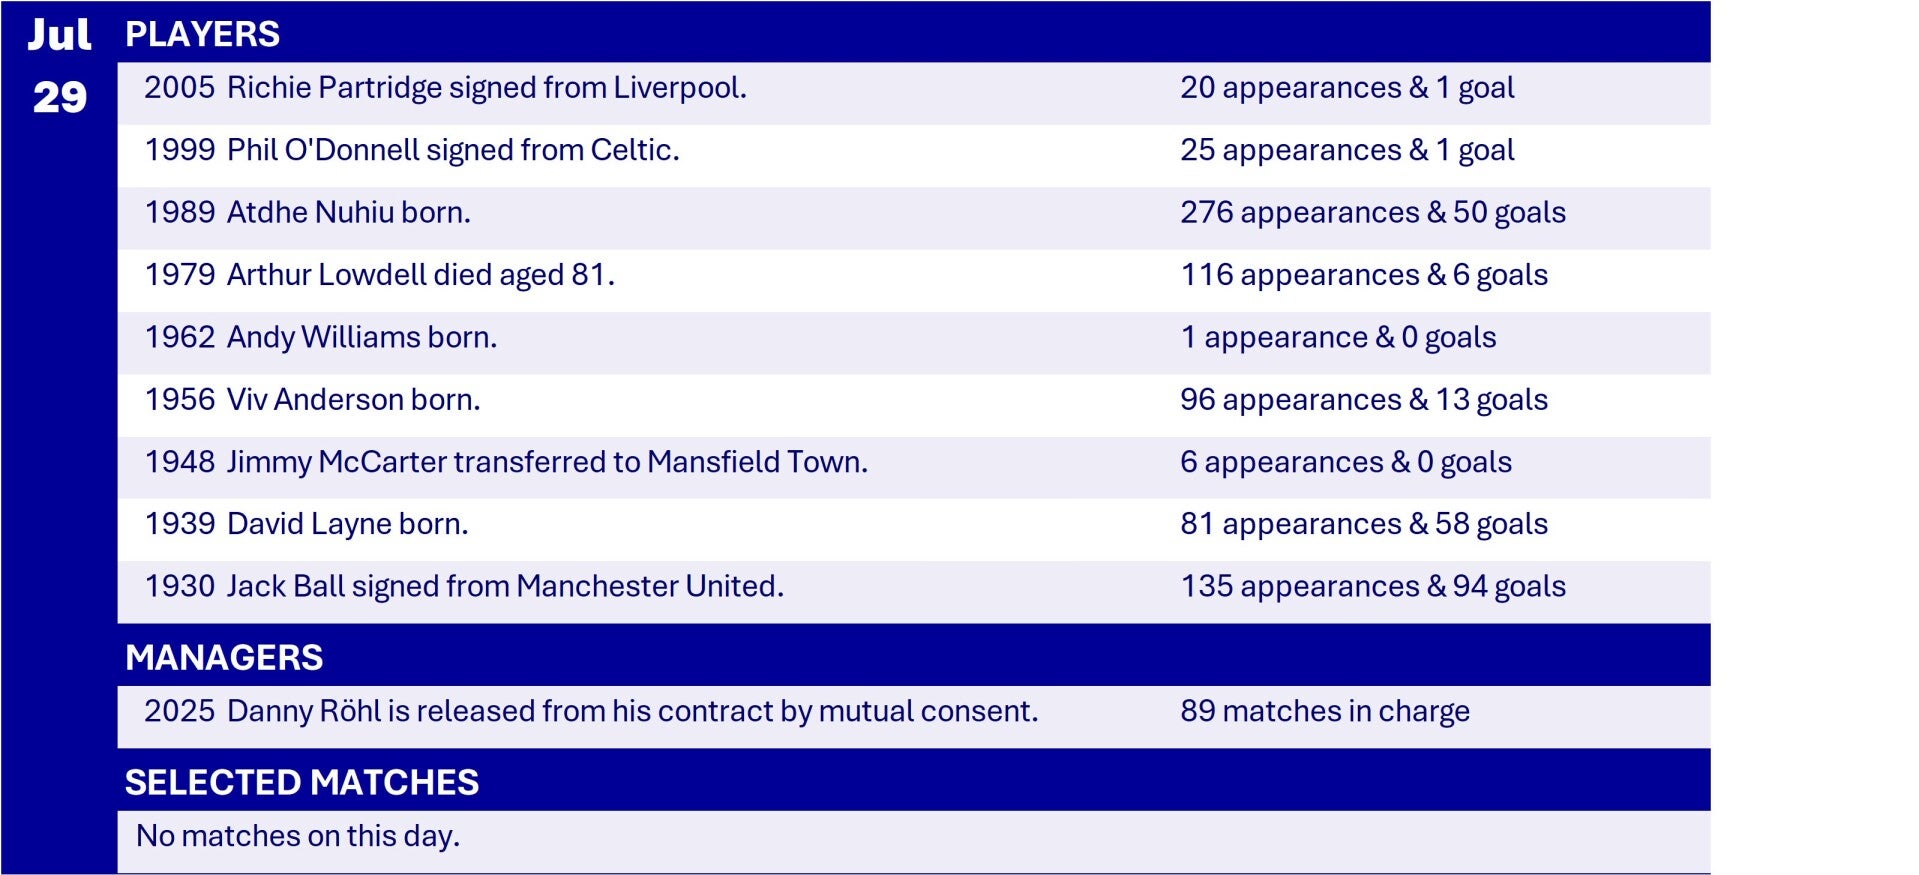Click Jimmy McCarter transferred to Mansfield Town
Screen dimensions: 1919x875
click(x=506, y=462)
